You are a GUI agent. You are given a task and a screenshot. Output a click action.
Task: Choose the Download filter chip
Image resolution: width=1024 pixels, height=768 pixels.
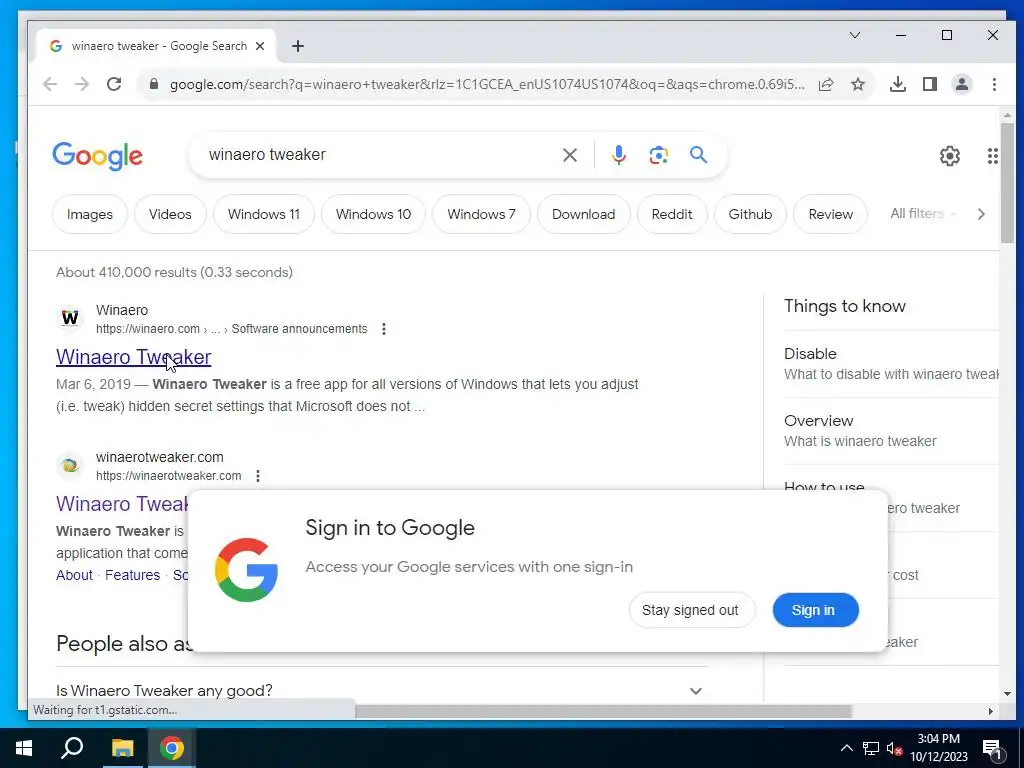(x=584, y=214)
